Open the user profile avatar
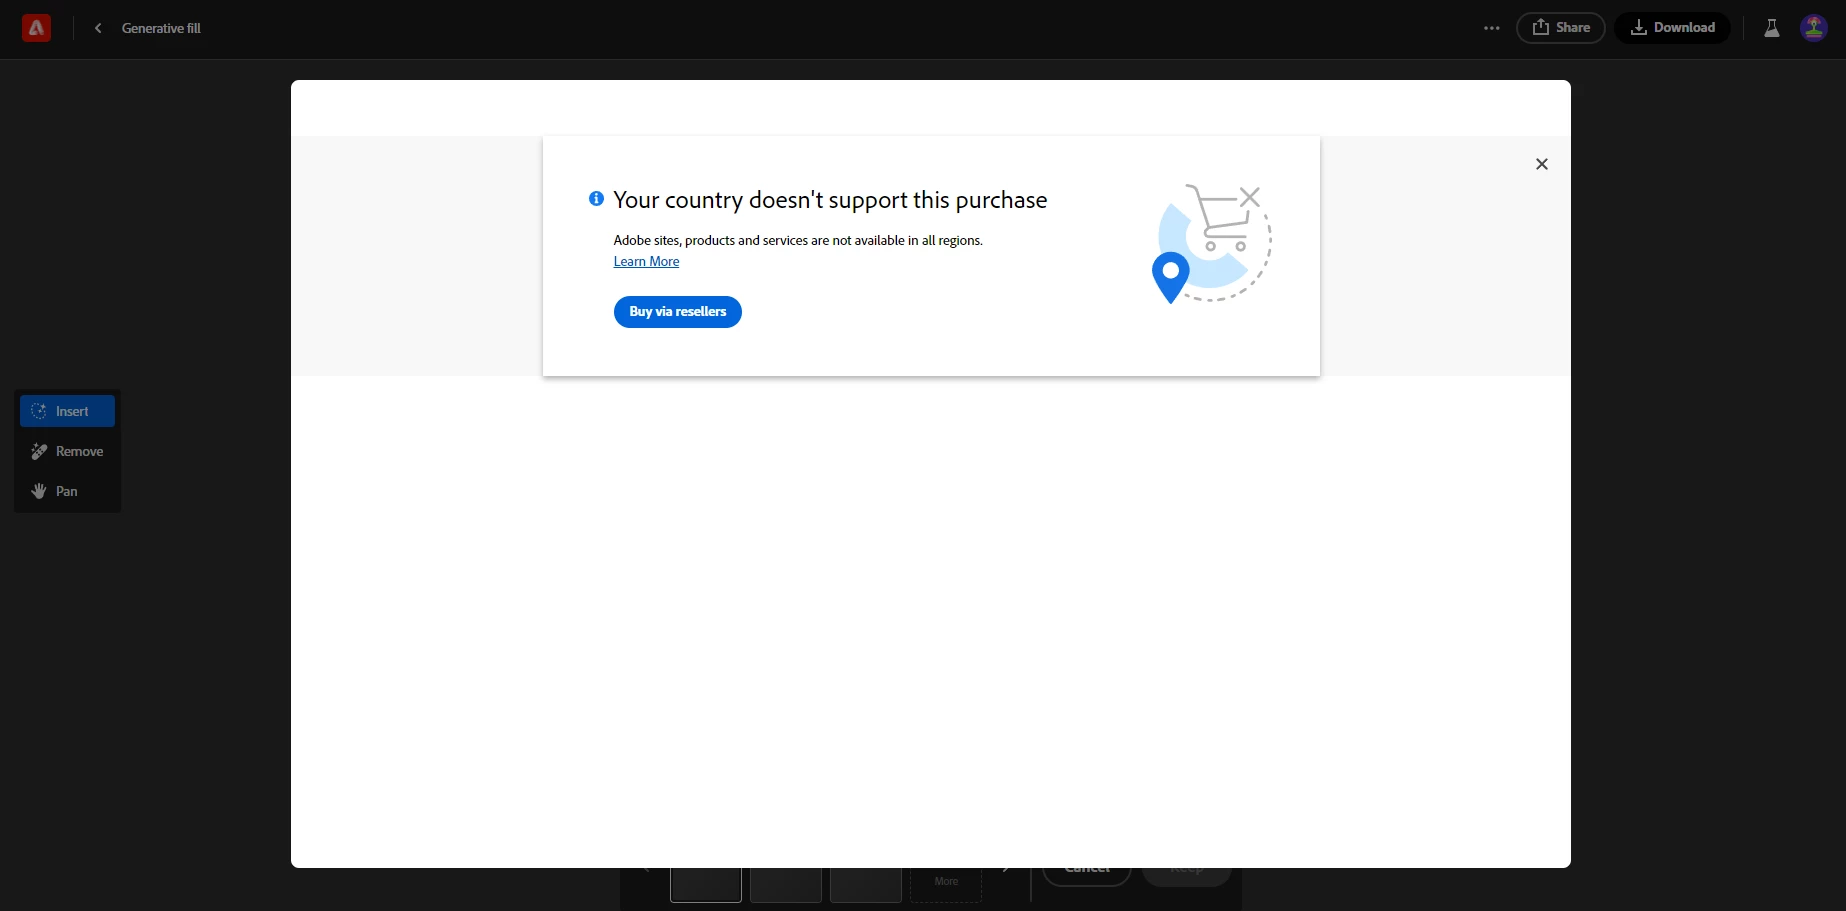The height and width of the screenshot is (911, 1846). [x=1813, y=28]
